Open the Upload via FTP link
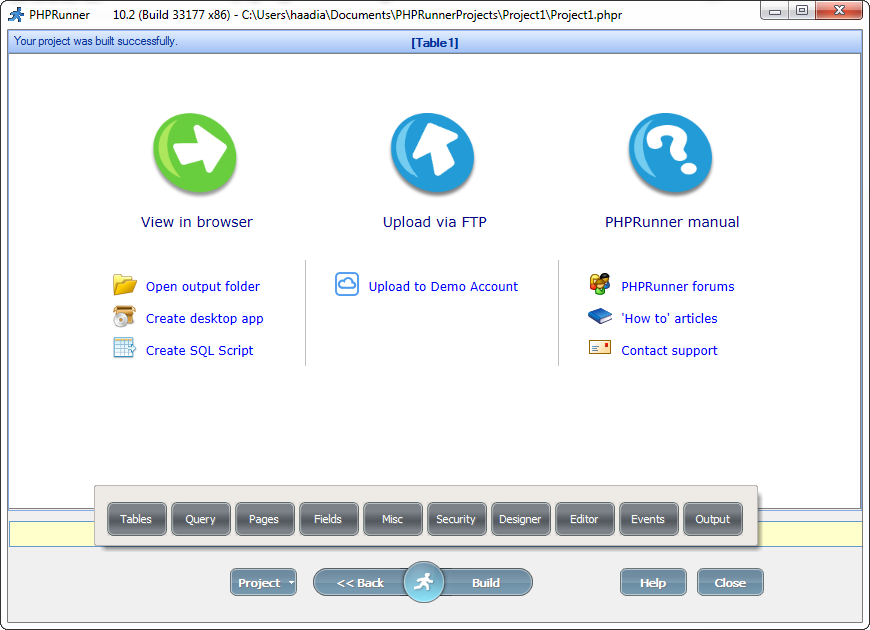 click(x=434, y=222)
